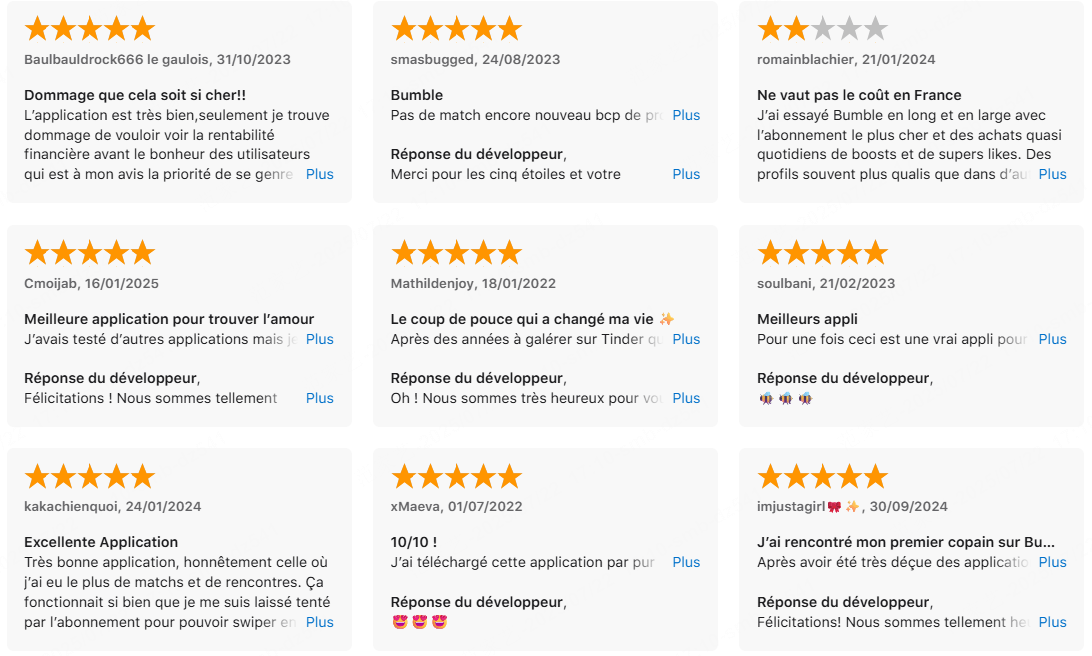Viewport: 1092px width, 656px height.
Task: Click the ribbon emoji next to imjustagirl's username
Action: (x=834, y=506)
